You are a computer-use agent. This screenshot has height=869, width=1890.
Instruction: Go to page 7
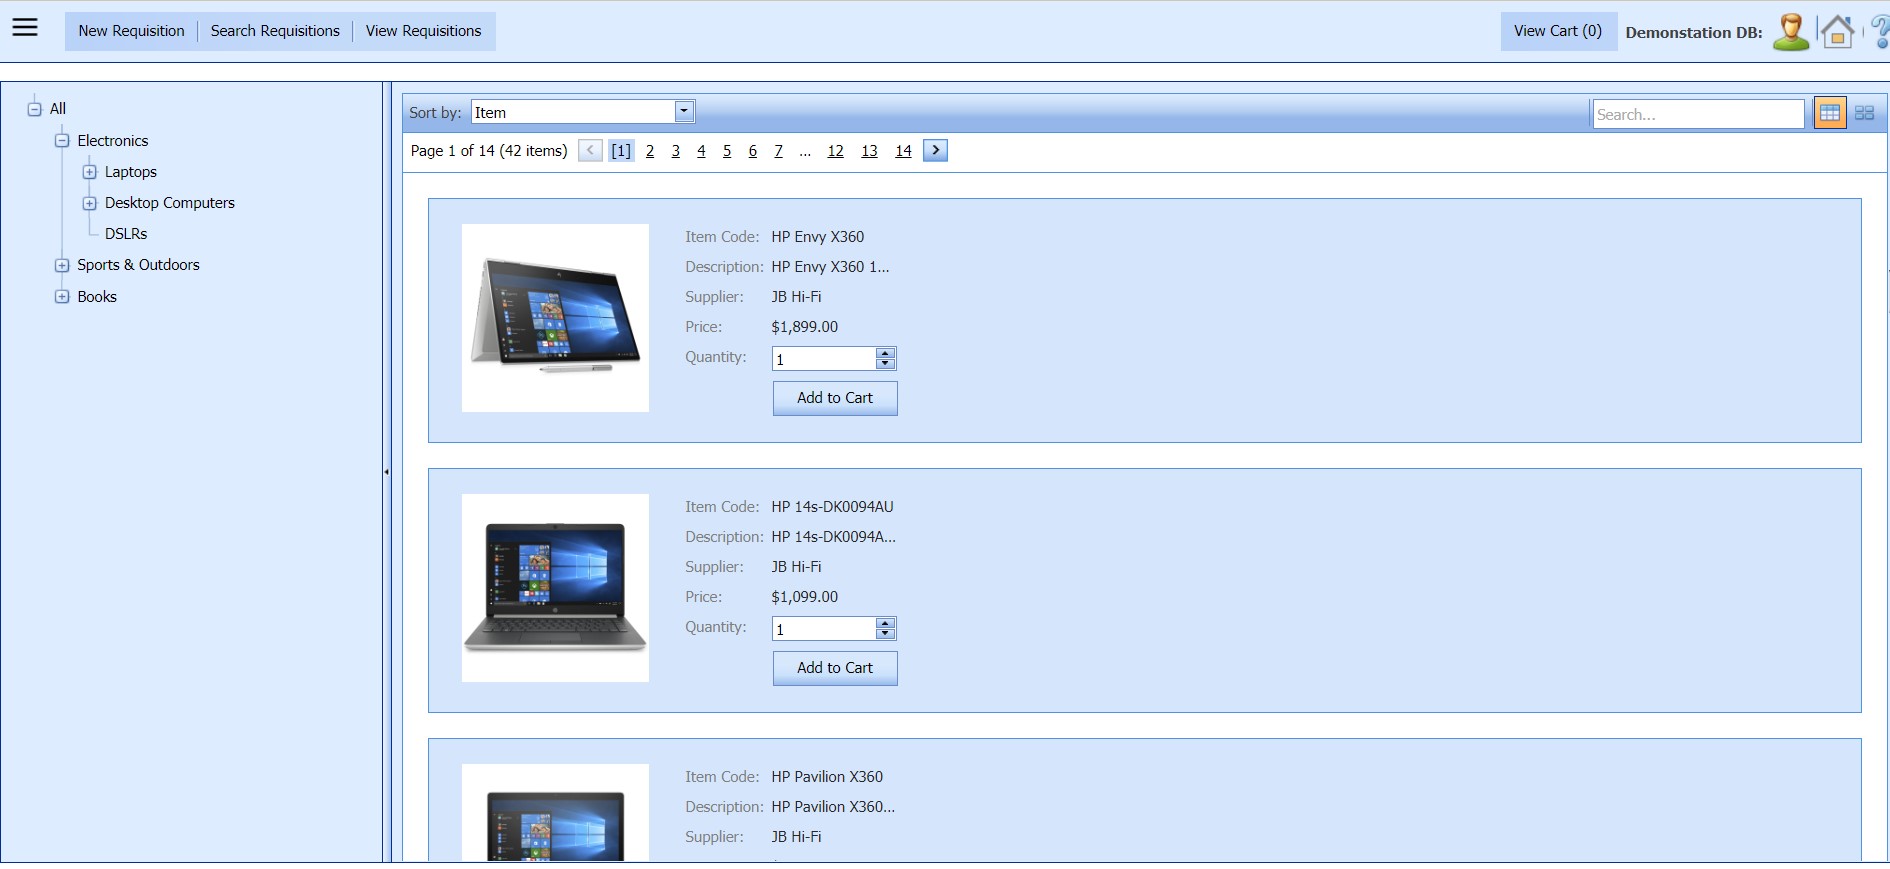779,151
